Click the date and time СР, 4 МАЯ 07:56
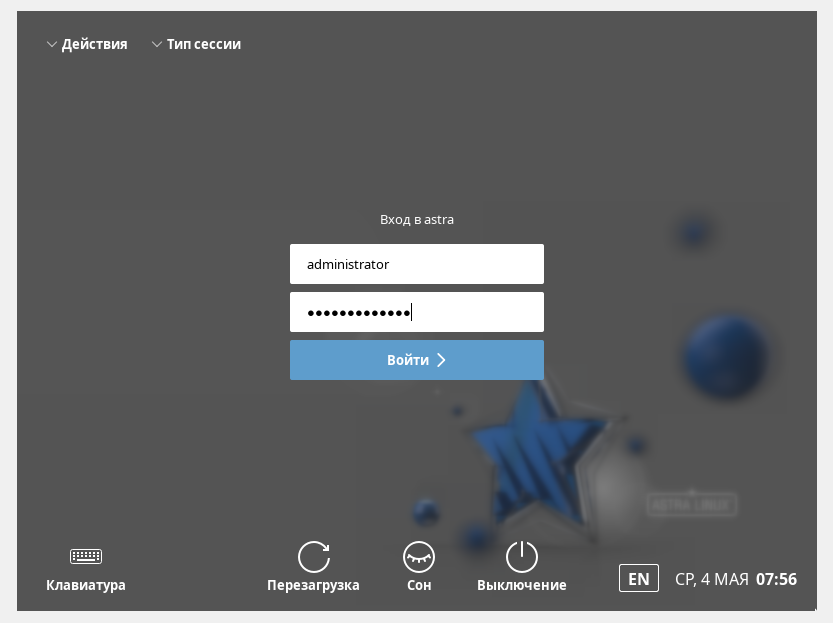The height and width of the screenshot is (623, 833). pyautogui.click(x=736, y=579)
